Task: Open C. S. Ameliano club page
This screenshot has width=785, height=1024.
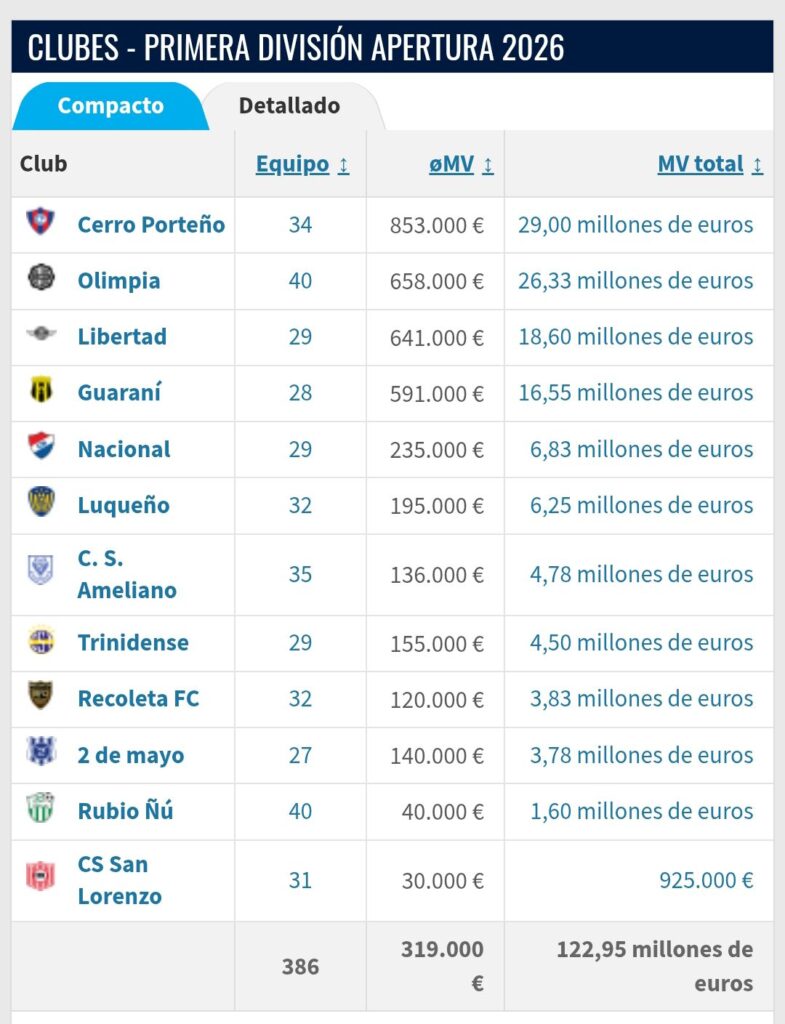Action: pyautogui.click(x=127, y=574)
